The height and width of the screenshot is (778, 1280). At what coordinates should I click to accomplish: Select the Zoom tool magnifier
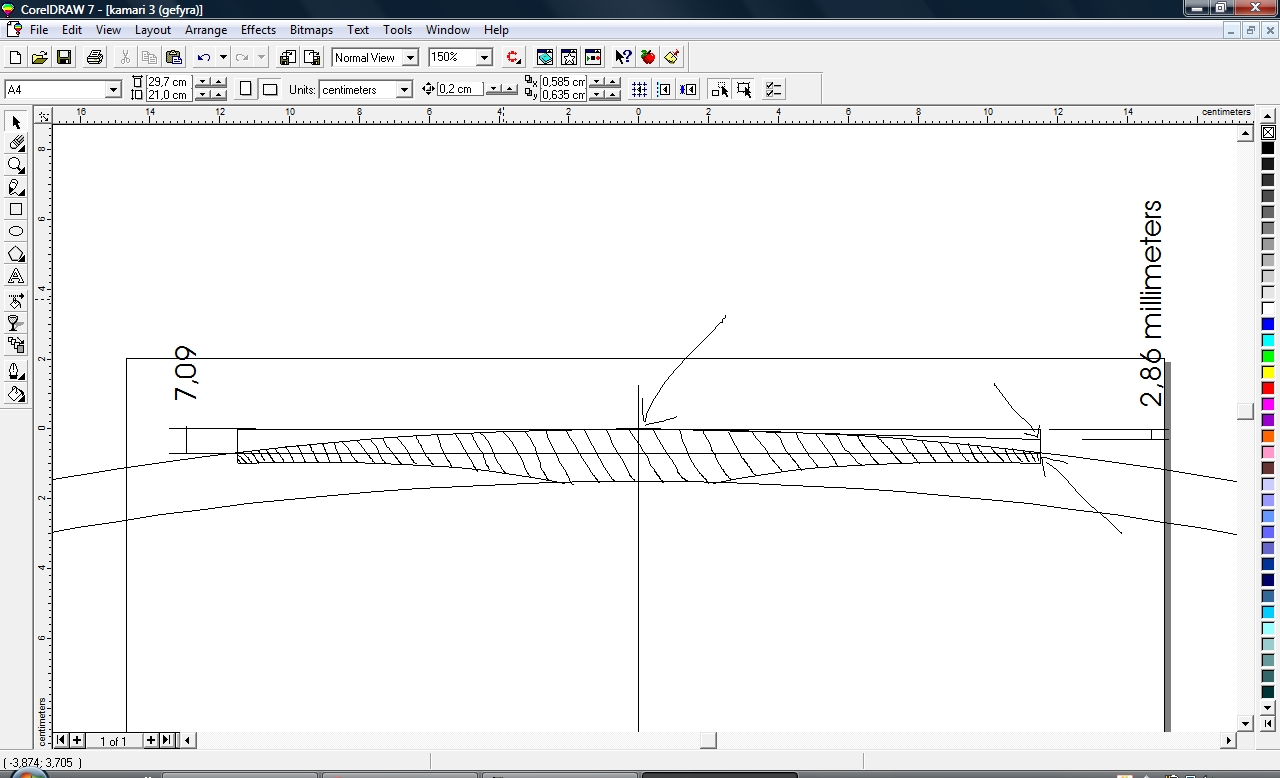click(x=16, y=166)
